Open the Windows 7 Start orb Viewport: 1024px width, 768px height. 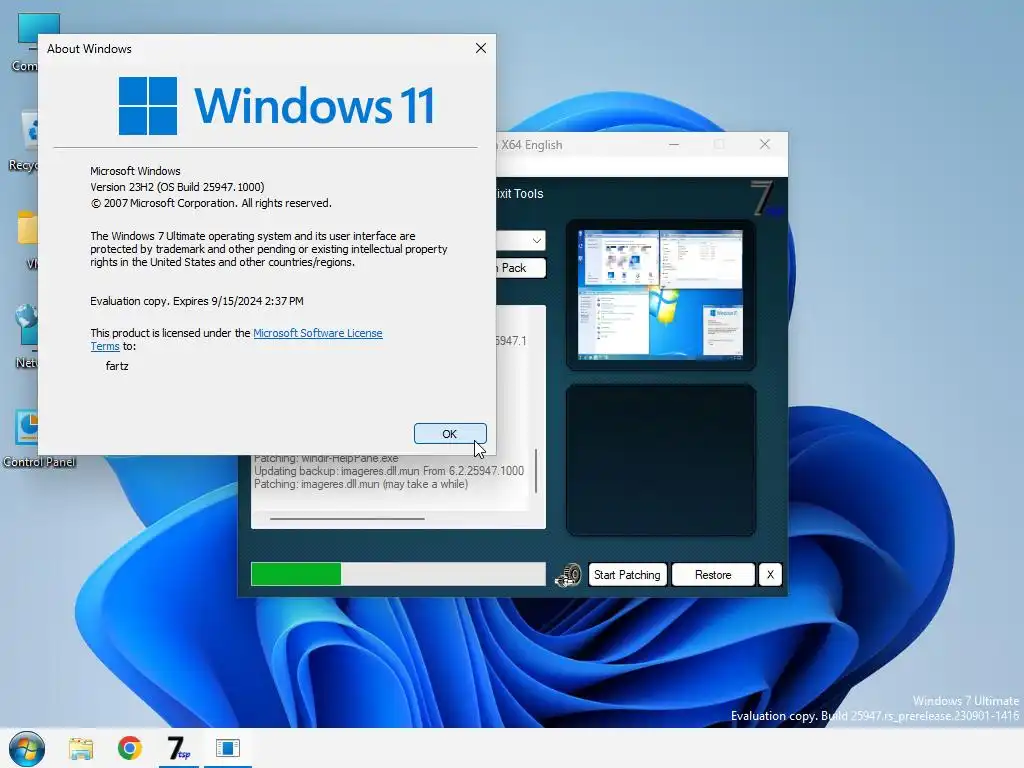27,748
